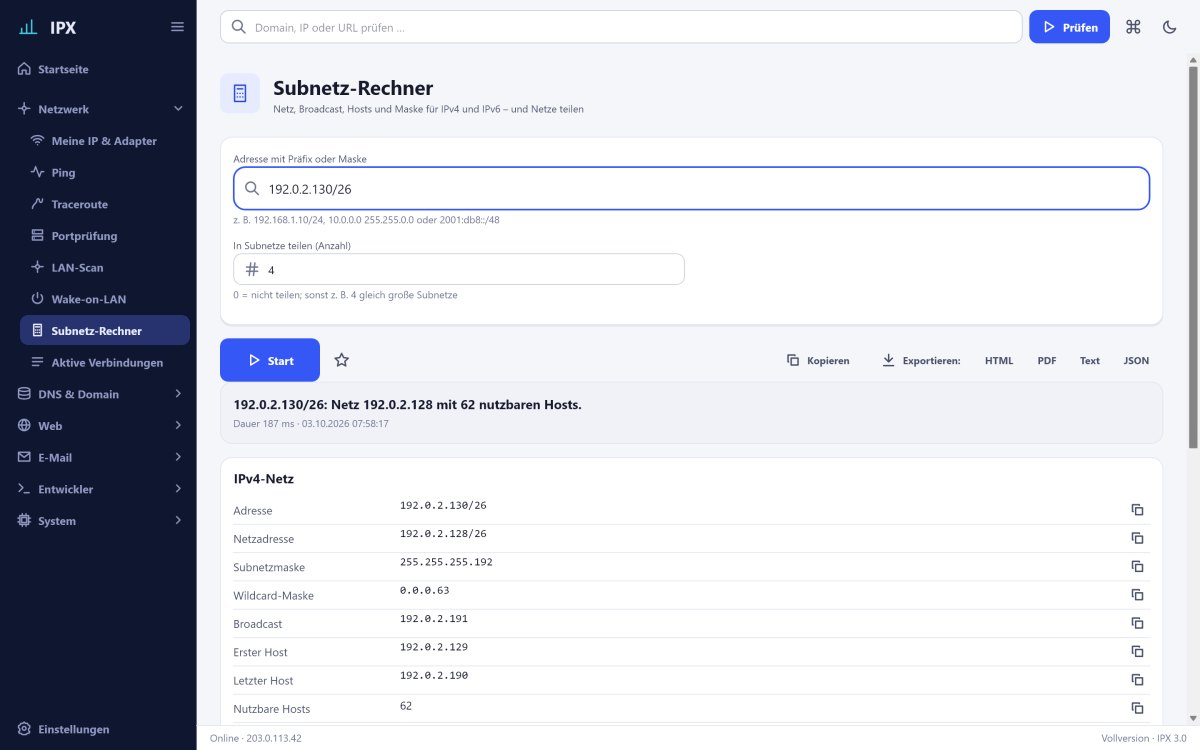Open the LAN-Scan tool
The height and width of the screenshot is (750, 1200).
coord(105,268)
